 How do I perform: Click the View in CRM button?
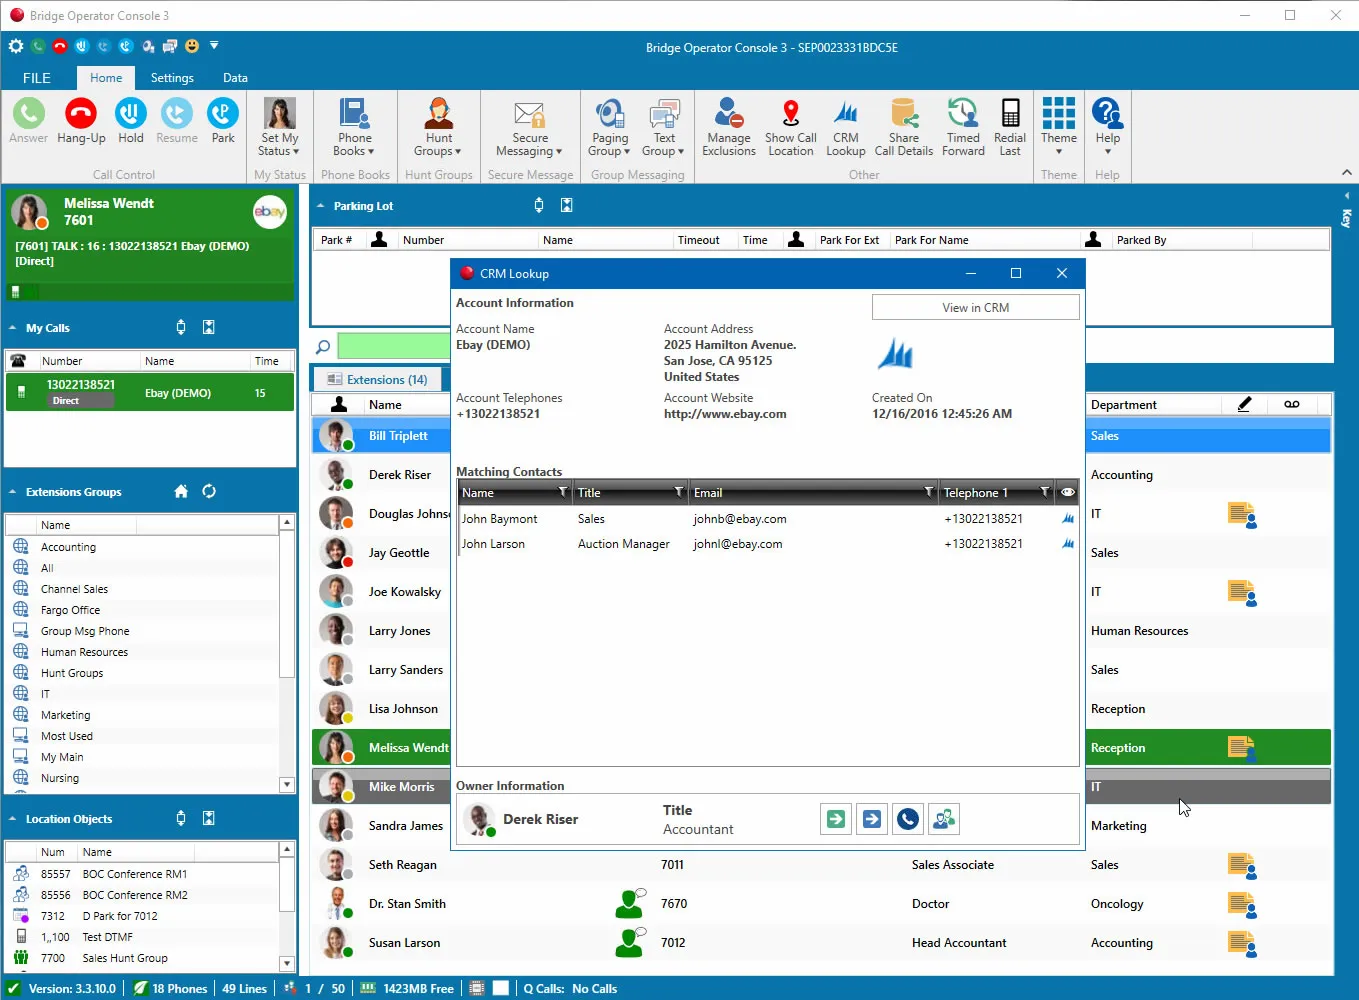pos(974,307)
